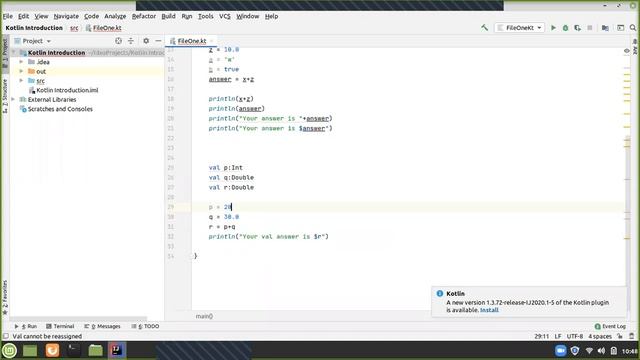
Task: Open the Navigate menu
Action: pos(66,16)
